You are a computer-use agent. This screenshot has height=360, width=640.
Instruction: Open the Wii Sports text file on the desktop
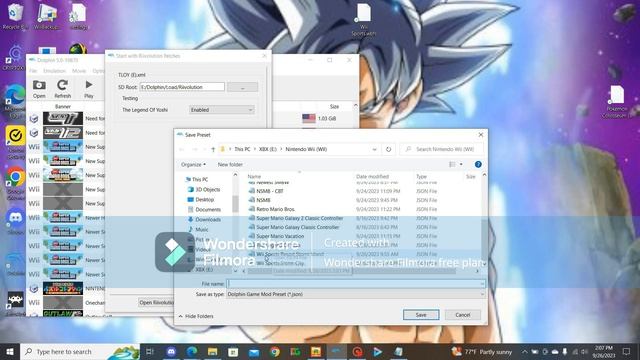363,20
